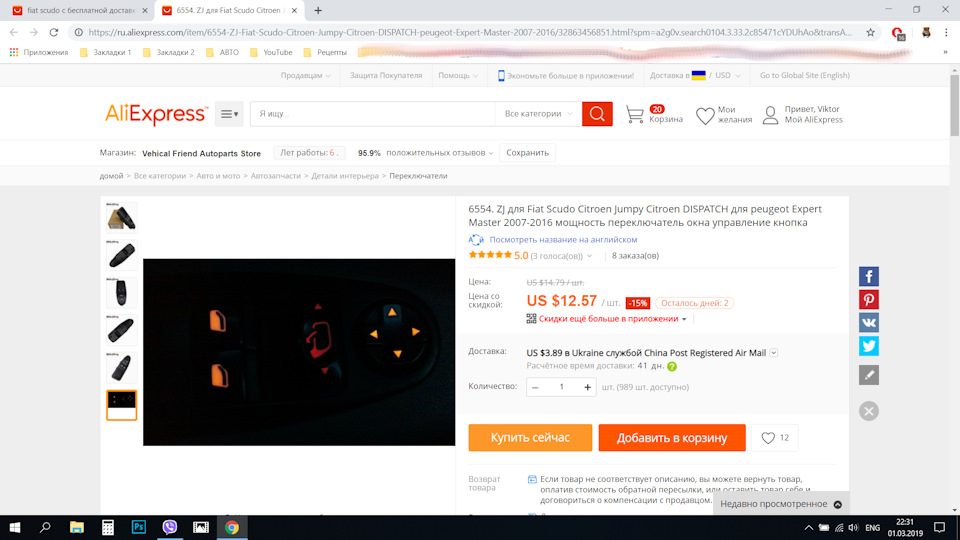This screenshot has height=540, width=960.
Task: Expand the Помощь dropdown
Action: pos(457,75)
